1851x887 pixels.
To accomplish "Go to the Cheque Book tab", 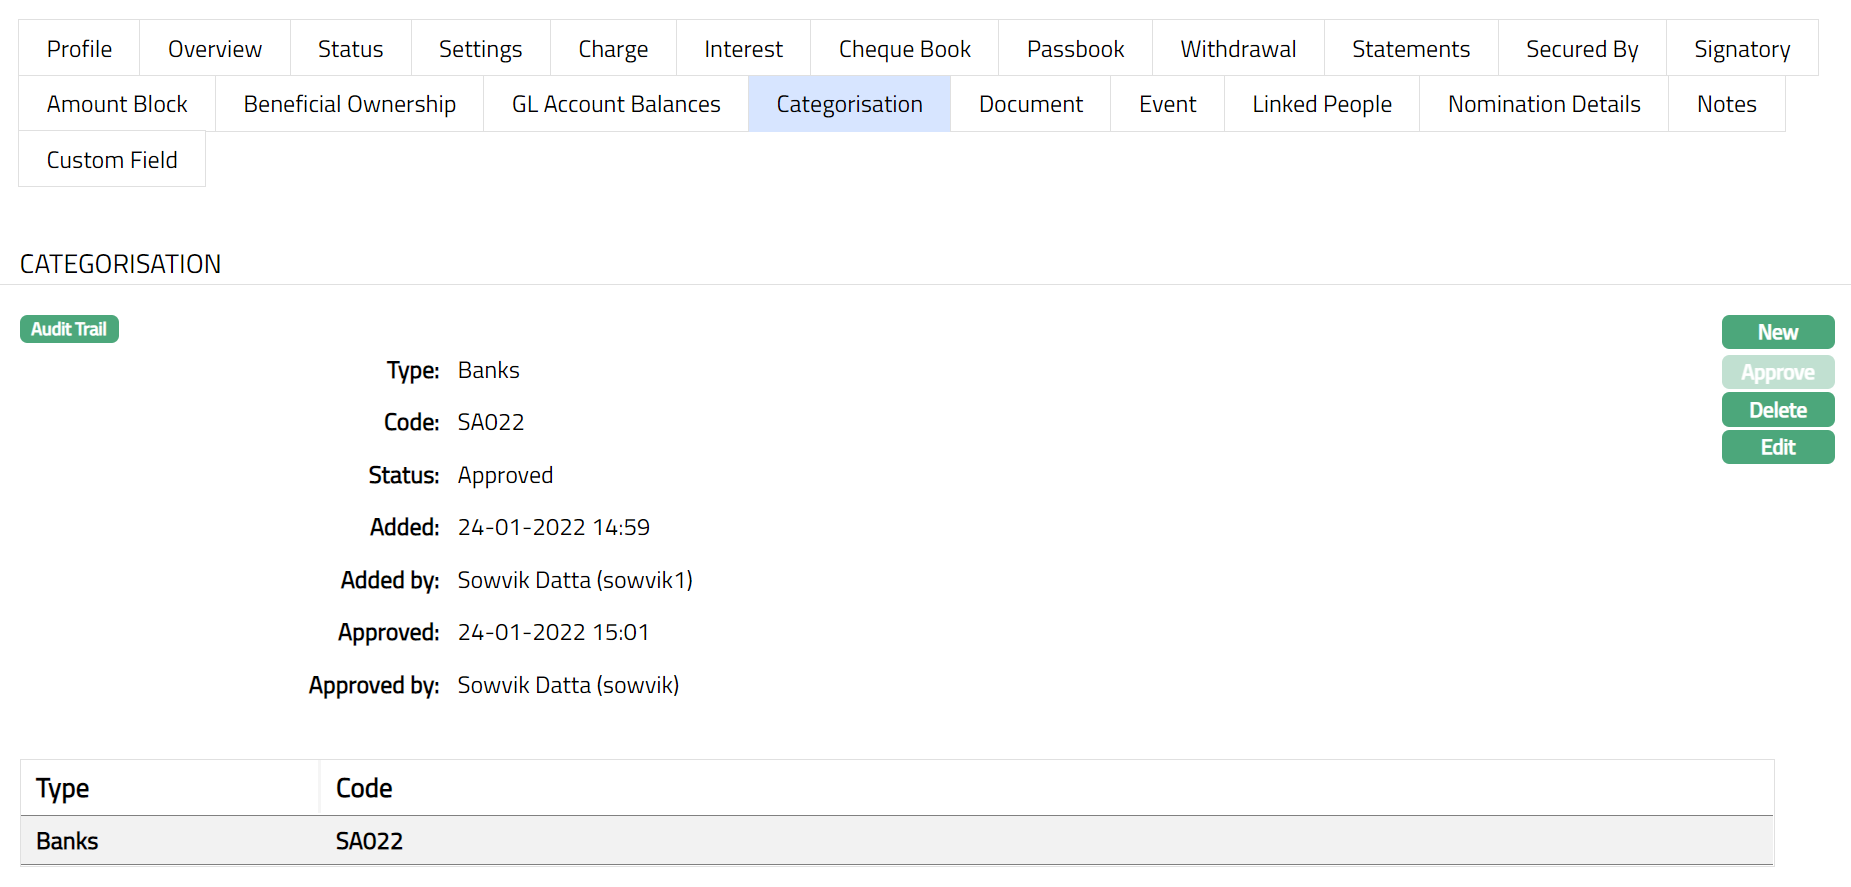I will 904,49.
